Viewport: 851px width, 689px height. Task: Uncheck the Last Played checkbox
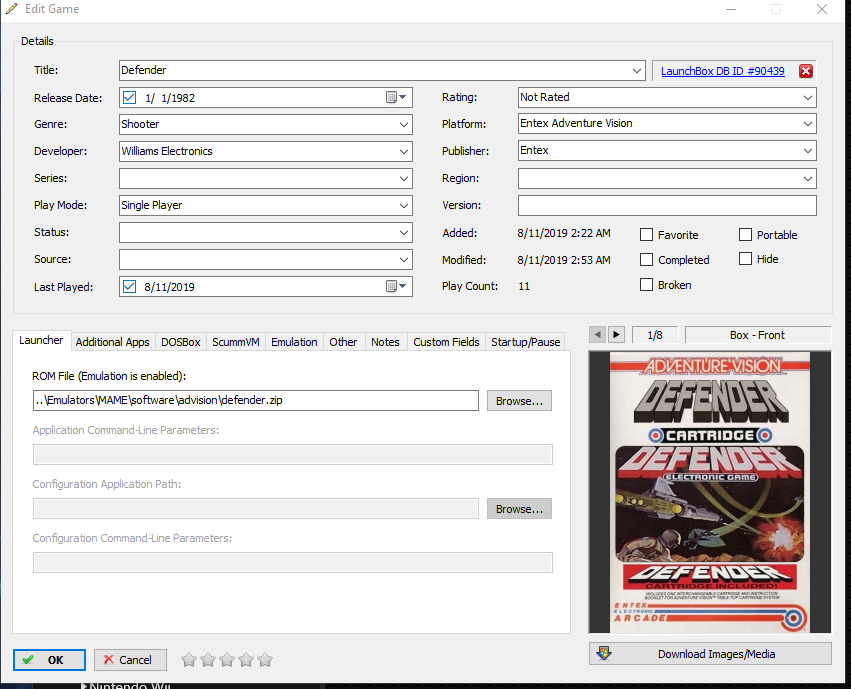[x=129, y=286]
